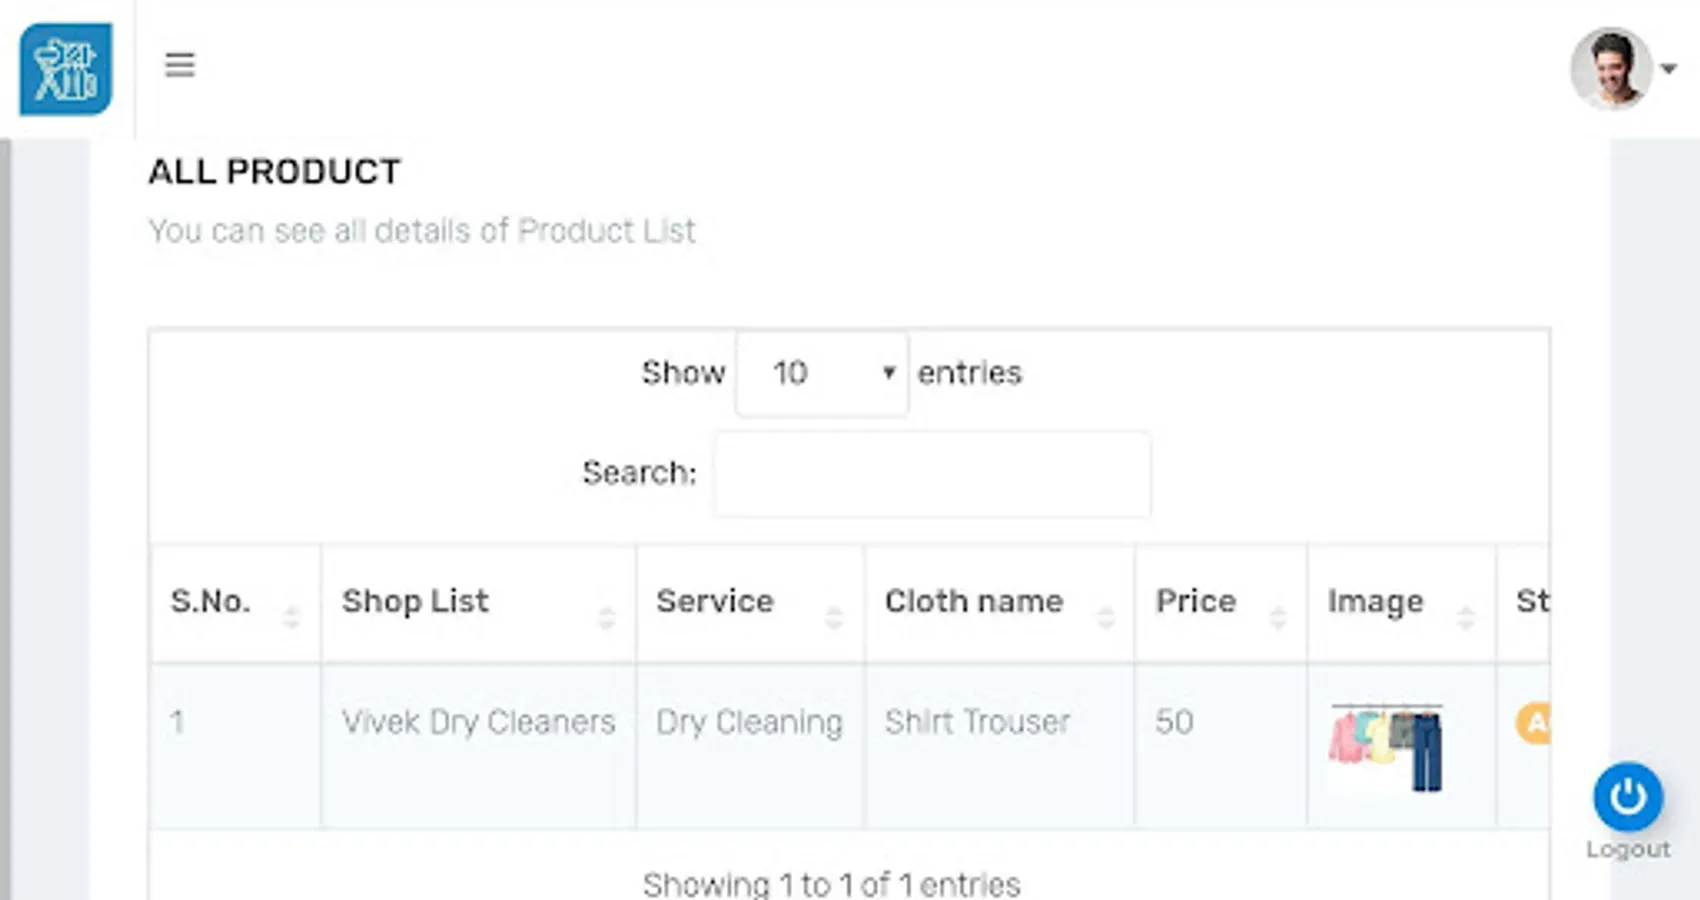The height and width of the screenshot is (900, 1700).
Task: Sort table by Service column
Action: (749, 602)
